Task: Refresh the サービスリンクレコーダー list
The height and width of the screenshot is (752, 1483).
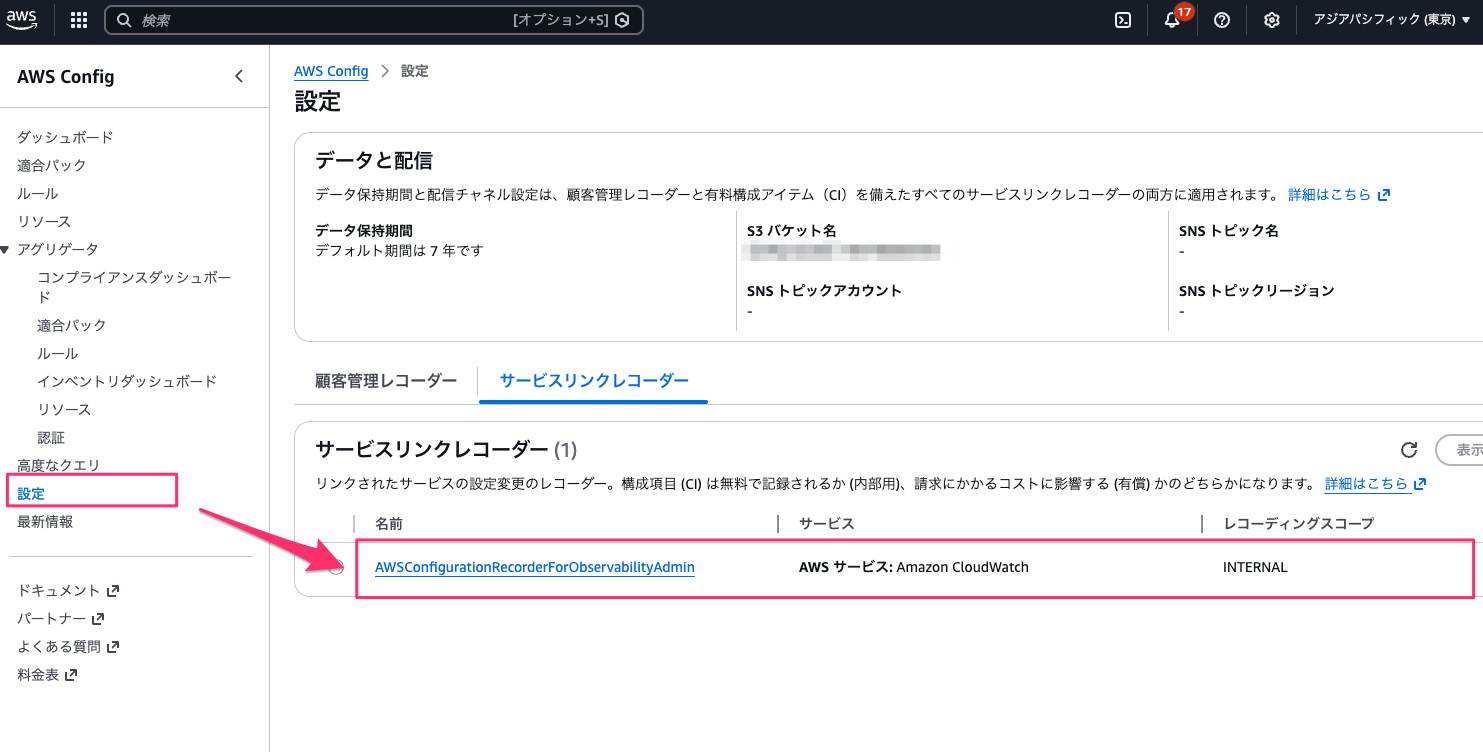Action: pos(1409,450)
